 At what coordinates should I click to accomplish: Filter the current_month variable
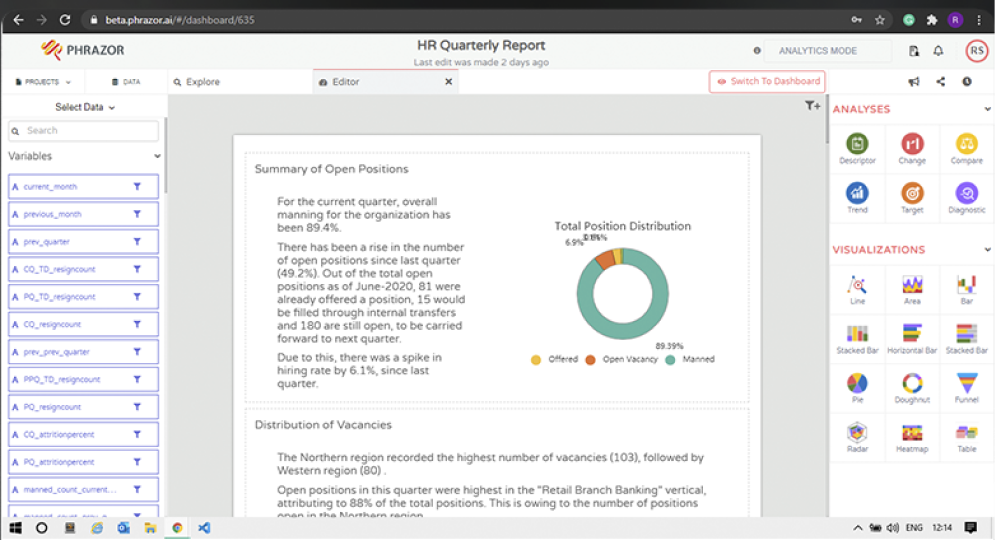tap(137, 187)
